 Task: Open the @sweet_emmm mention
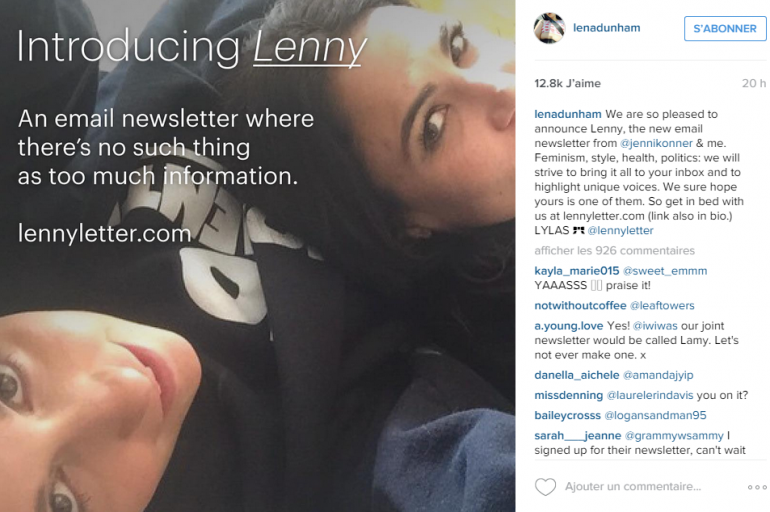pyautogui.click(x=665, y=271)
